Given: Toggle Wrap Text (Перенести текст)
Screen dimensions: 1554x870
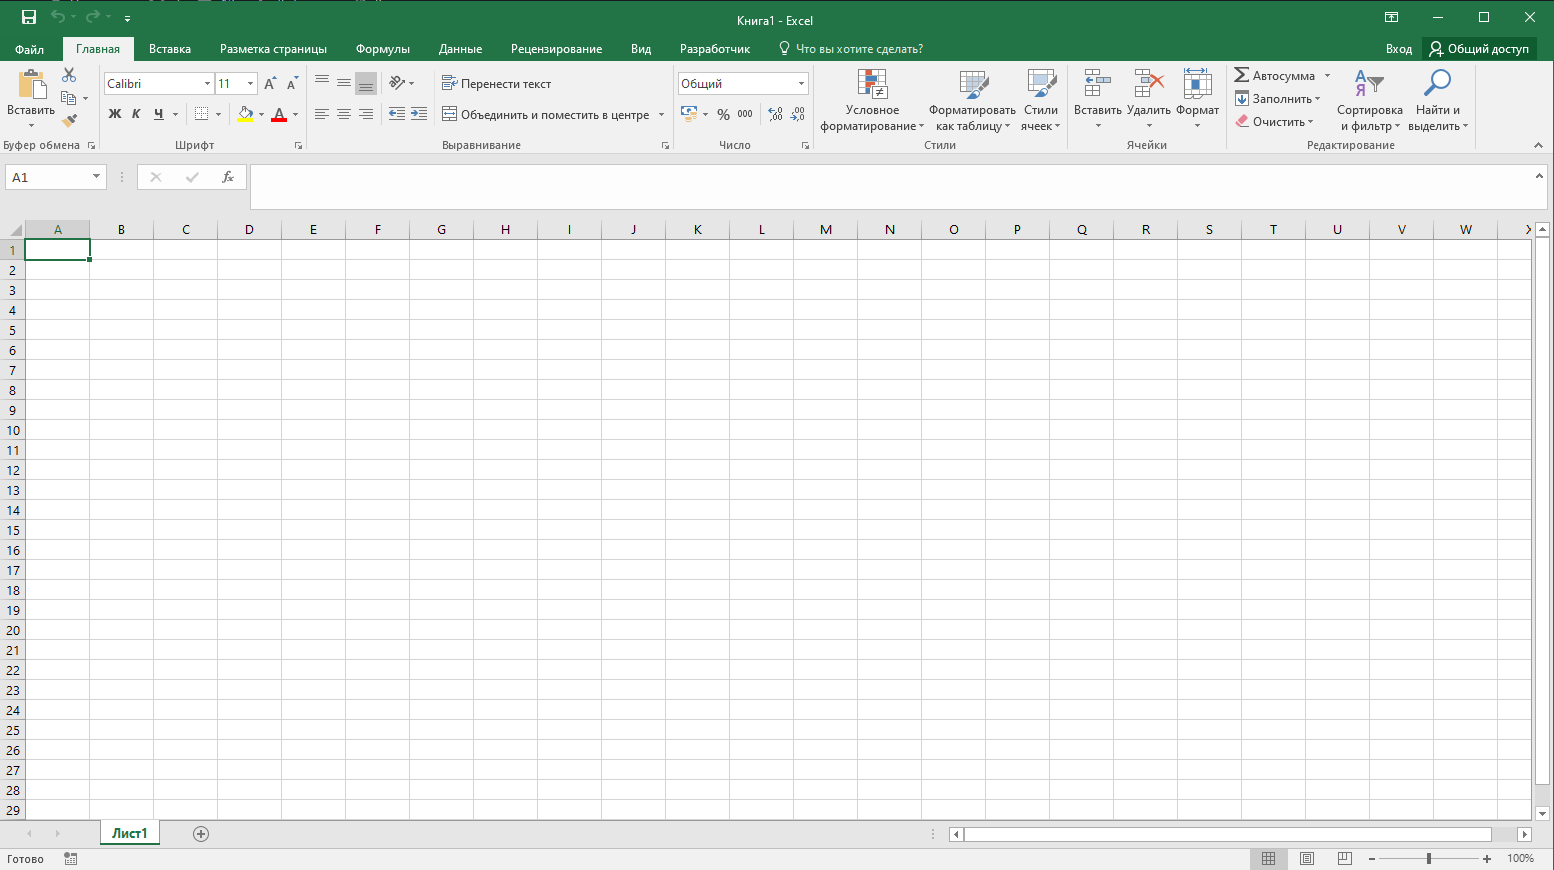Looking at the screenshot, I should pos(497,84).
